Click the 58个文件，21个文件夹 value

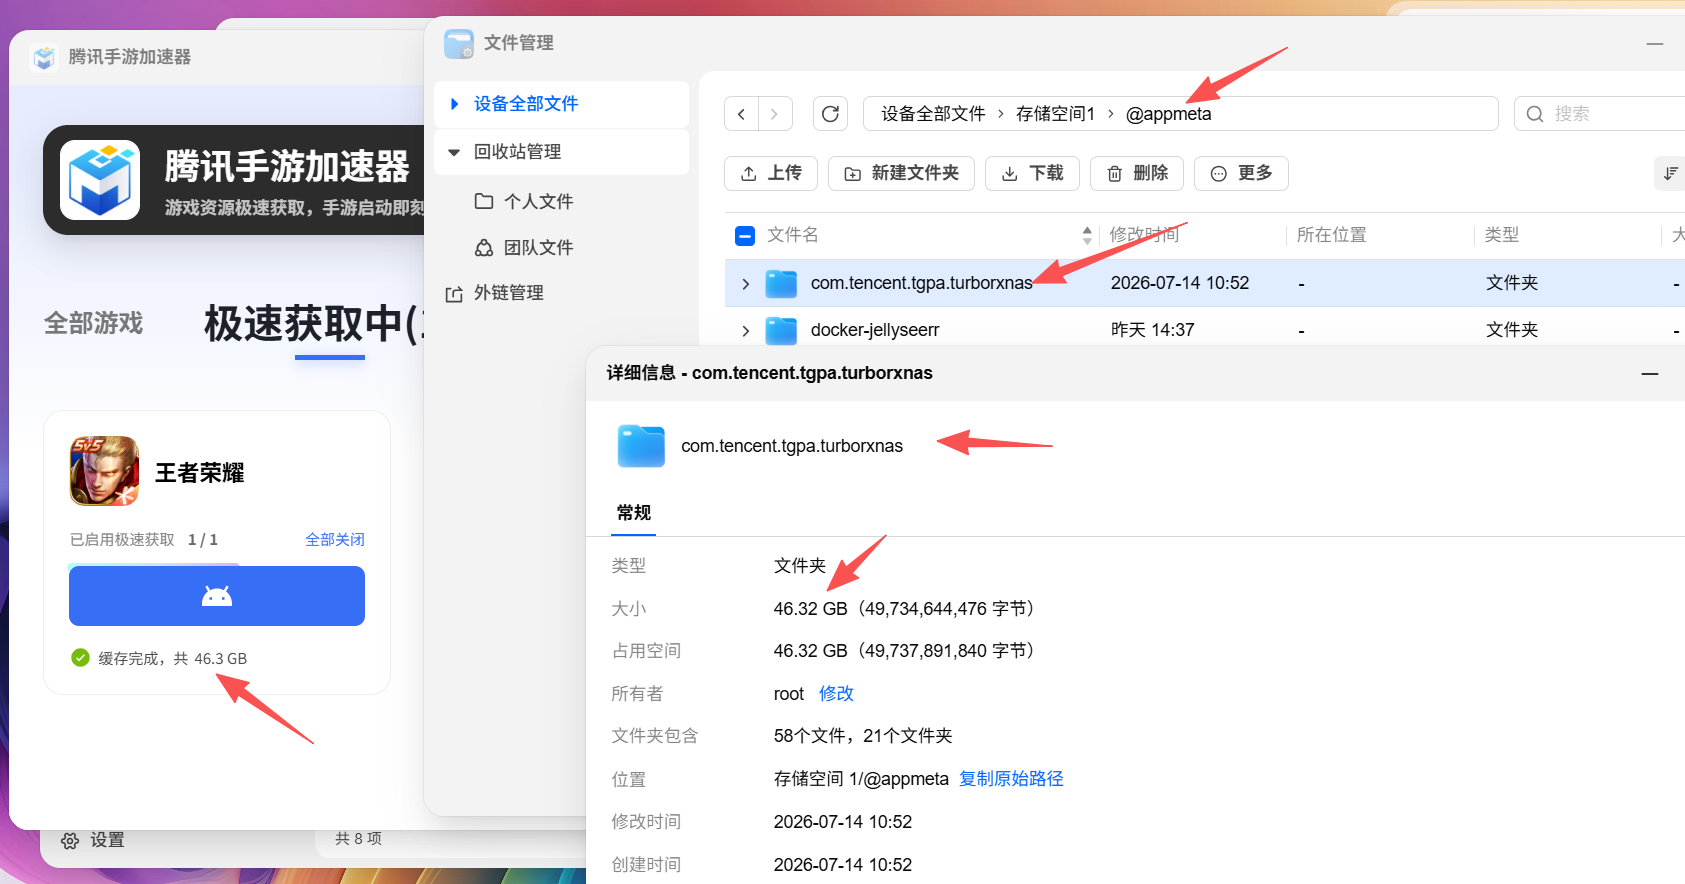[863, 736]
